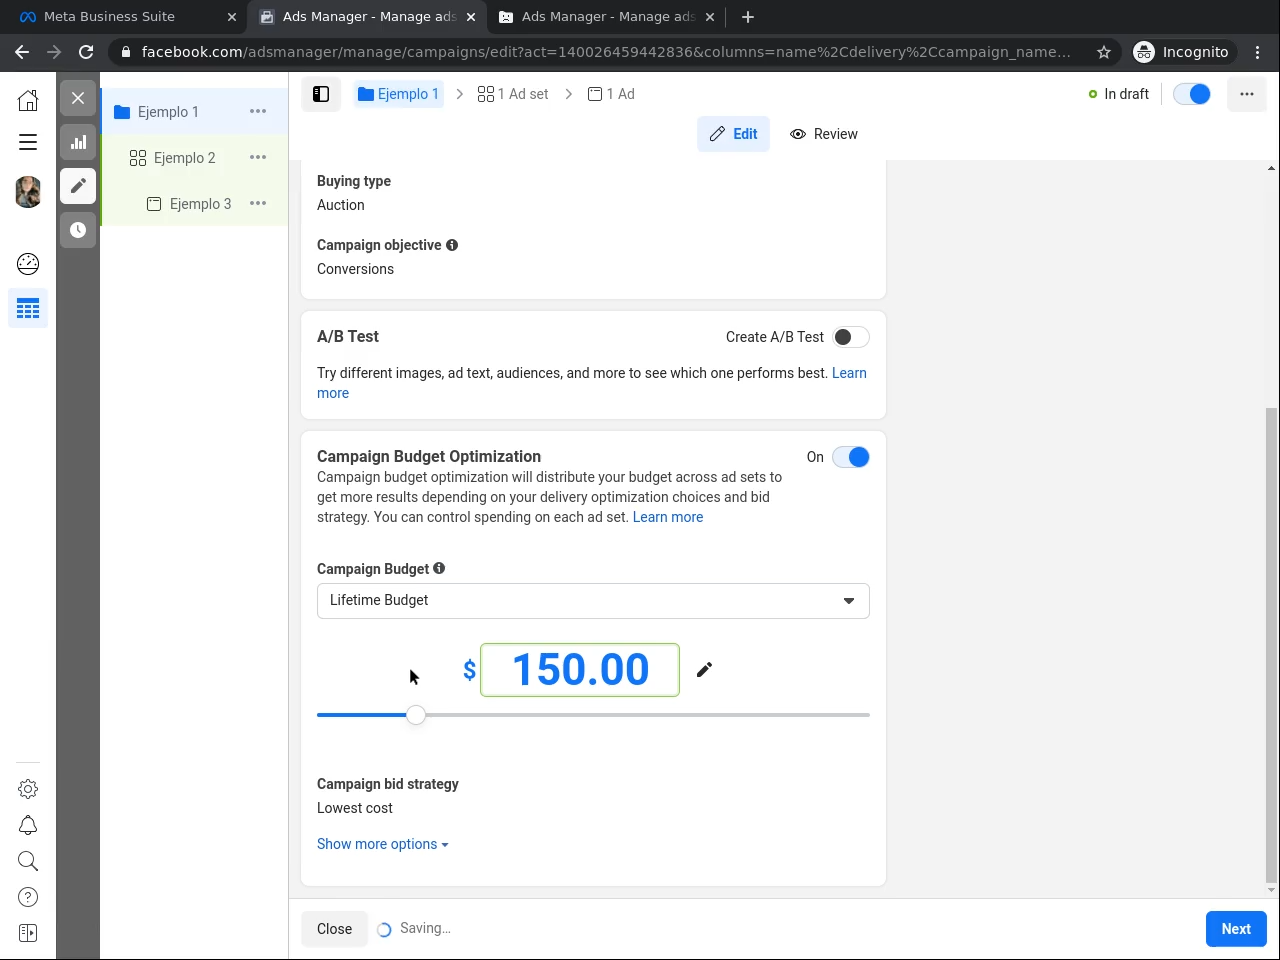This screenshot has height=960, width=1280.
Task: Select campaign Ejemplo 1 in tree
Action: point(168,112)
